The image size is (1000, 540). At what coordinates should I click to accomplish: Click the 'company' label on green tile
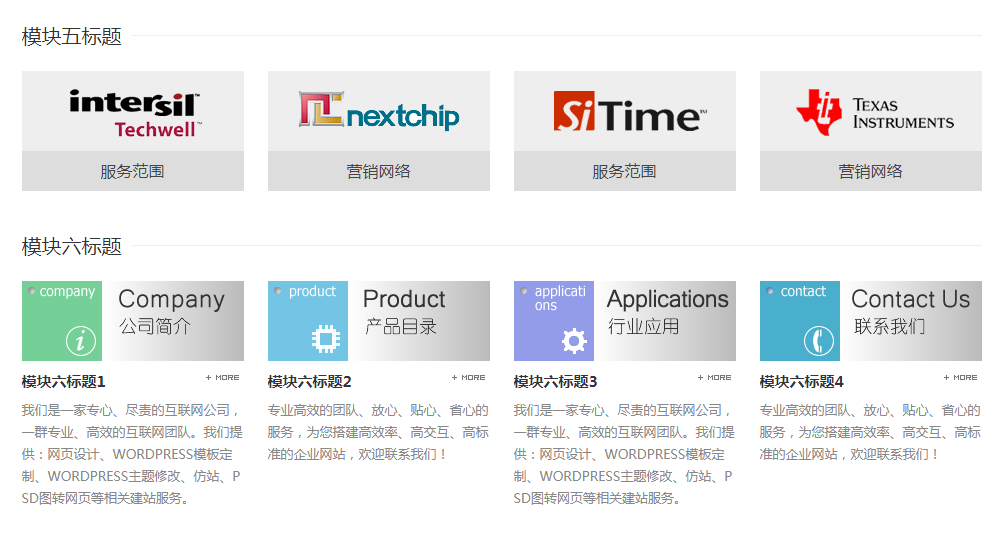coord(67,291)
